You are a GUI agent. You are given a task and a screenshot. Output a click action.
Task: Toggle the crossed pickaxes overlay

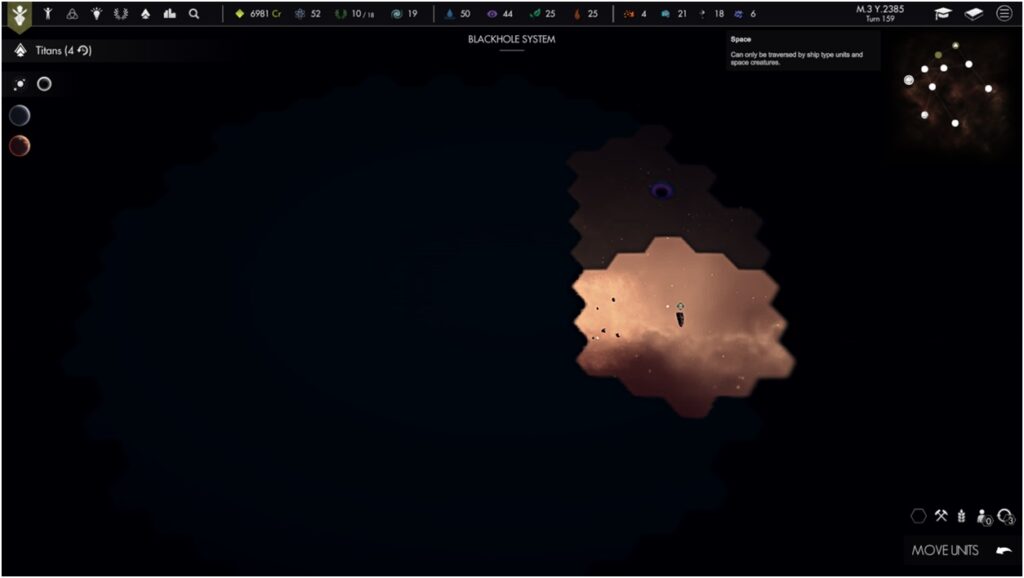click(941, 516)
